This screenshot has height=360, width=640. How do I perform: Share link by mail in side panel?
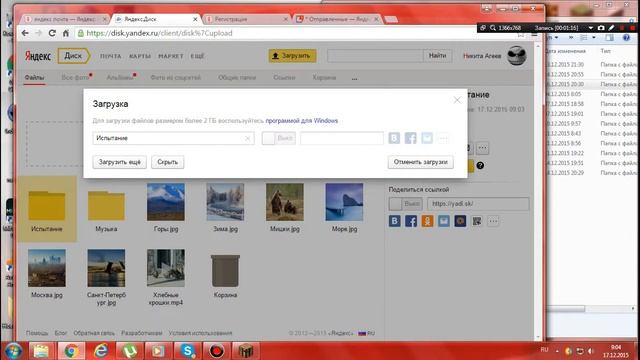tap(444, 221)
